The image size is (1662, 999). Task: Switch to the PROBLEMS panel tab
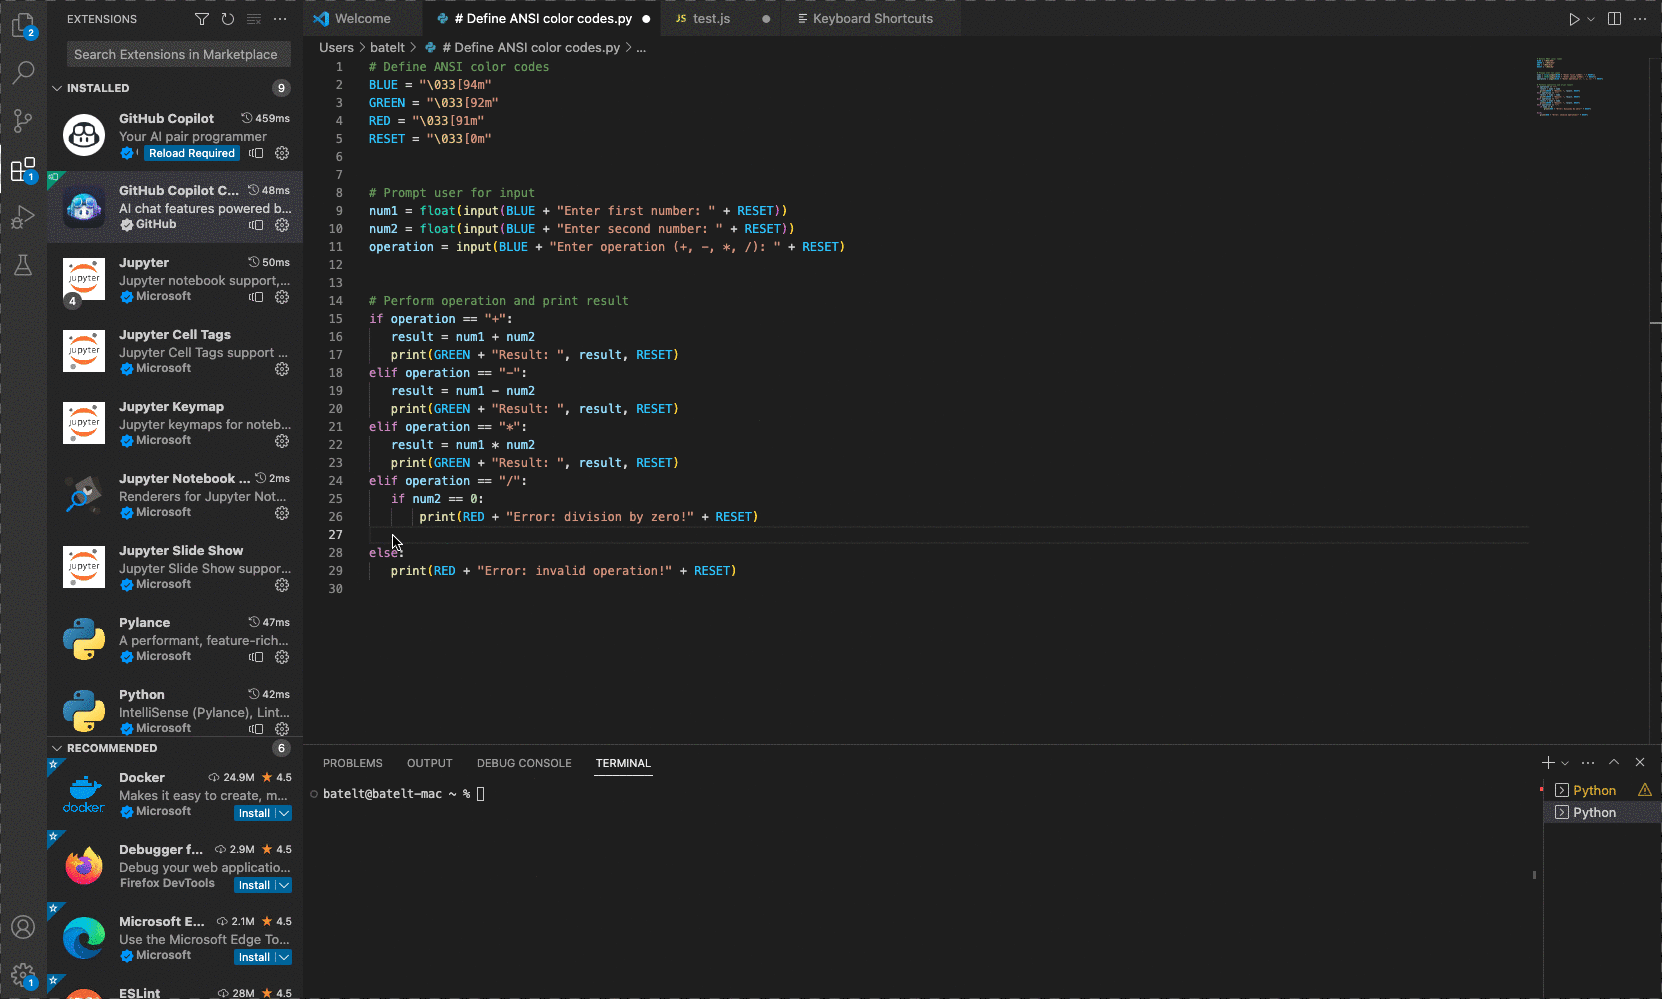click(352, 763)
